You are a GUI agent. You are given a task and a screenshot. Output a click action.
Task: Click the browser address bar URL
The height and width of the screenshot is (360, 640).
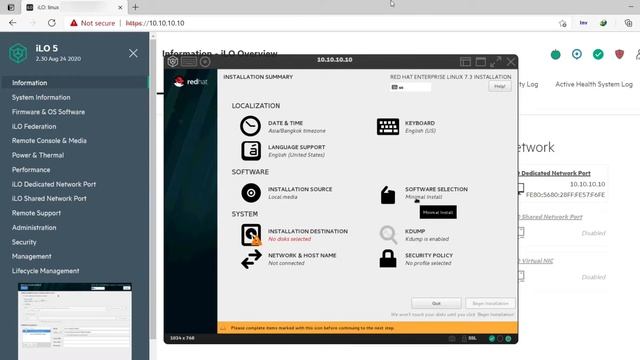(x=155, y=23)
